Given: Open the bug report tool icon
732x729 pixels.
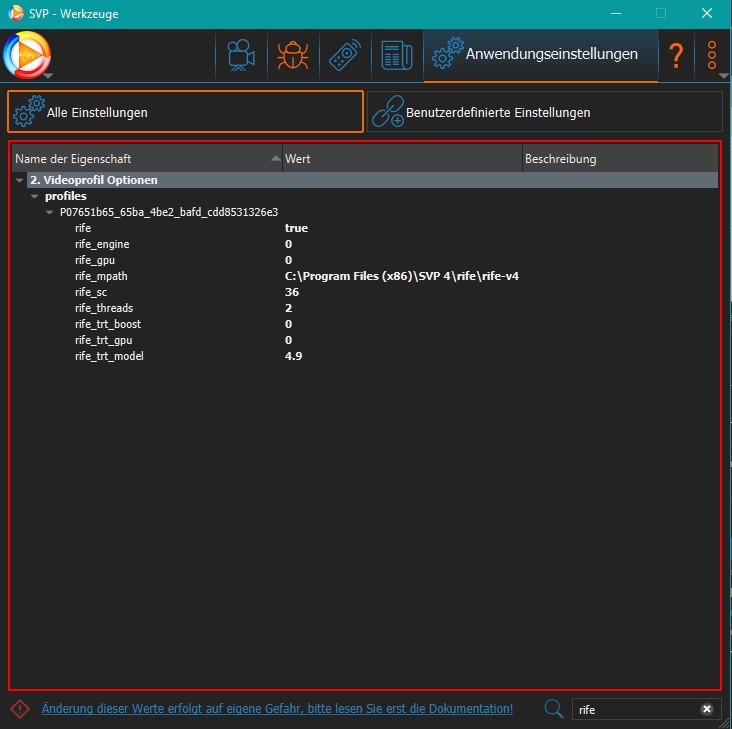Looking at the screenshot, I should 292,55.
